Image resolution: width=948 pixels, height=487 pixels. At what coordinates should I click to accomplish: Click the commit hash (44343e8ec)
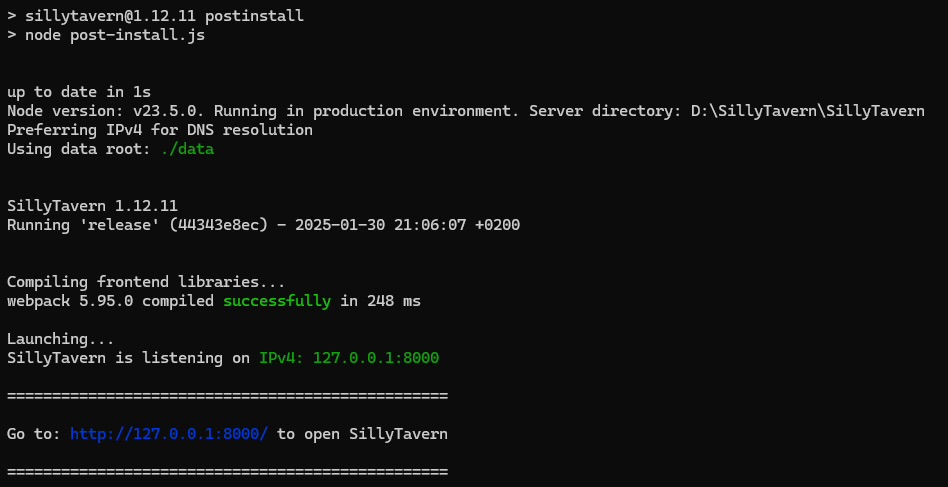218,225
